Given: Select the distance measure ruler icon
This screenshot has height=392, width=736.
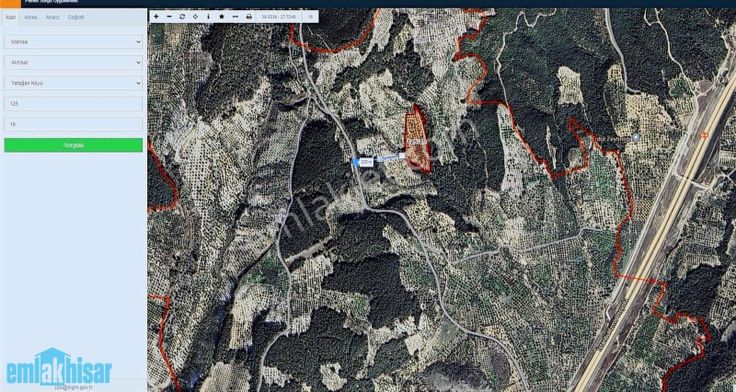Looking at the screenshot, I should click(x=235, y=17).
